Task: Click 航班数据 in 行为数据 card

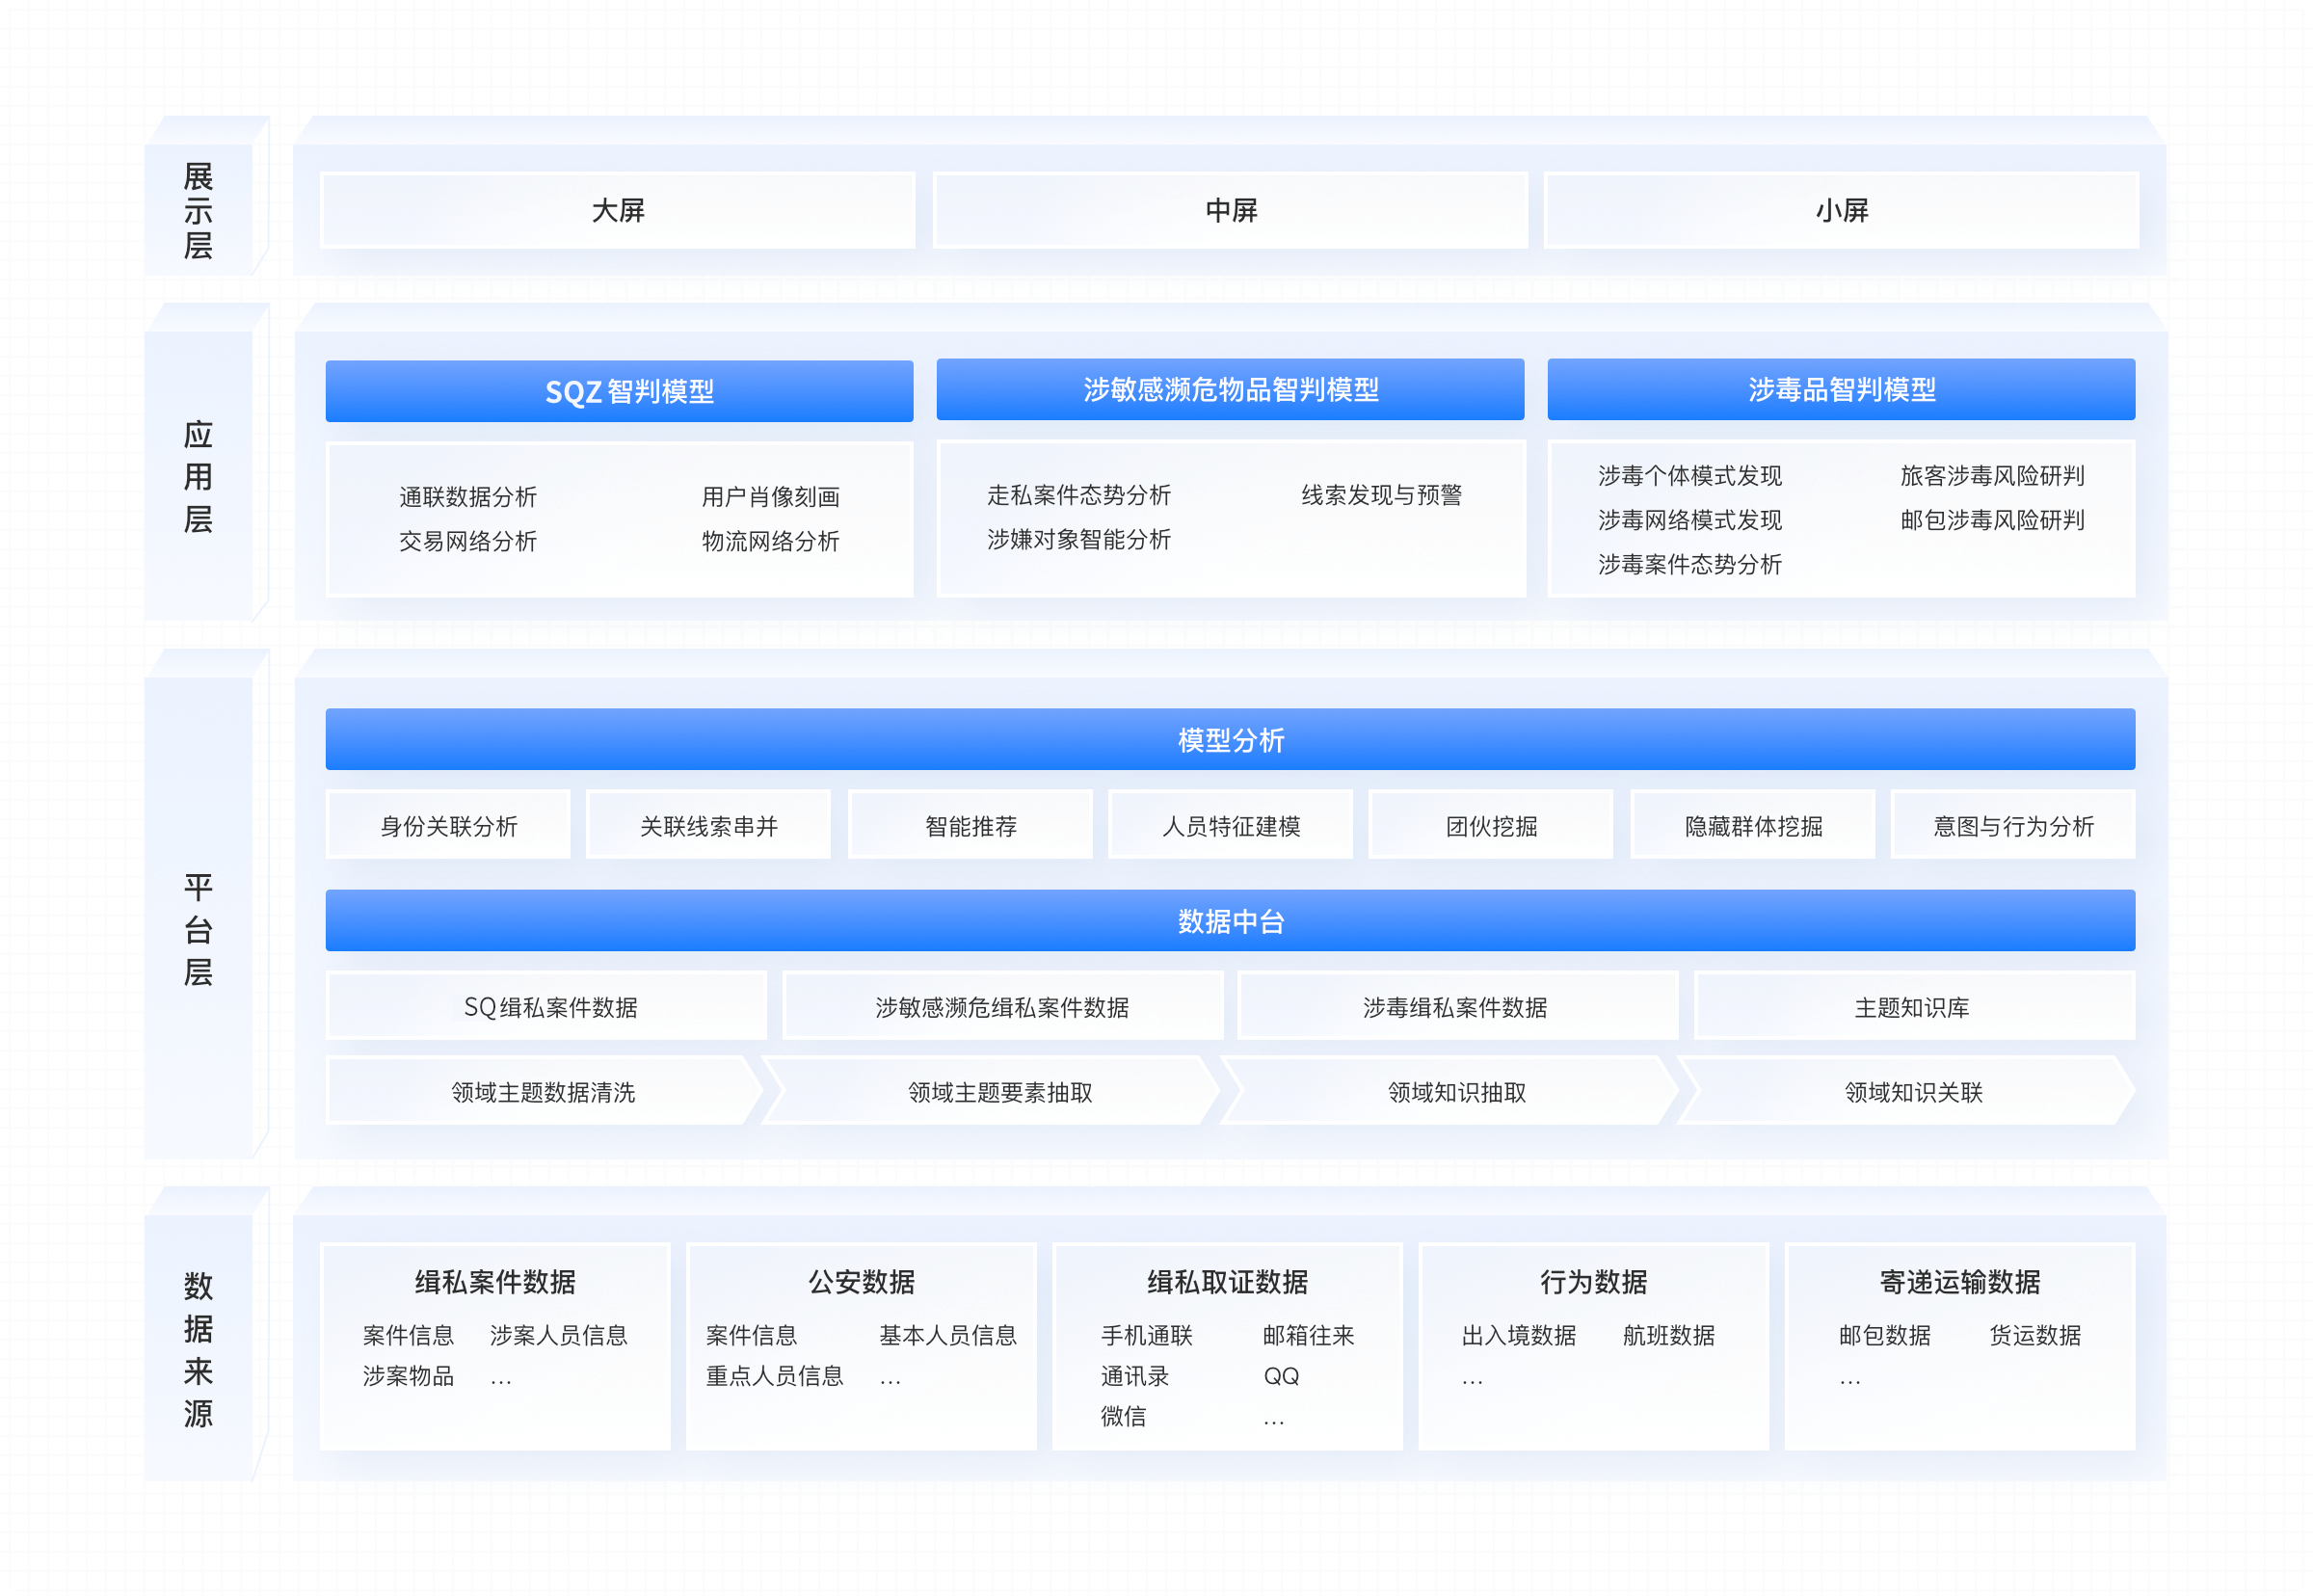Action: (1668, 1335)
